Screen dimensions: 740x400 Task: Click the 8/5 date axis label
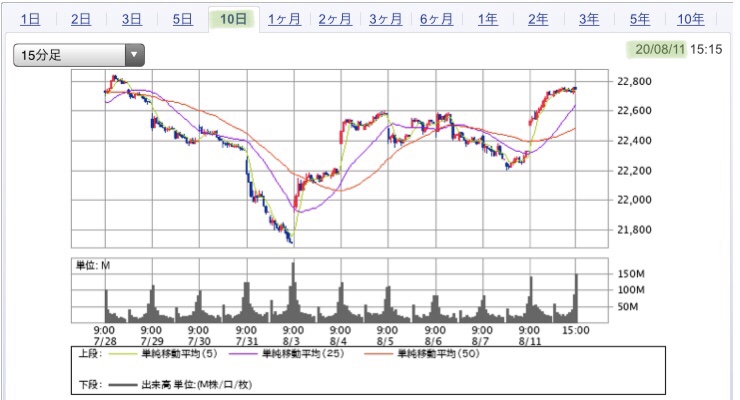tap(386, 341)
